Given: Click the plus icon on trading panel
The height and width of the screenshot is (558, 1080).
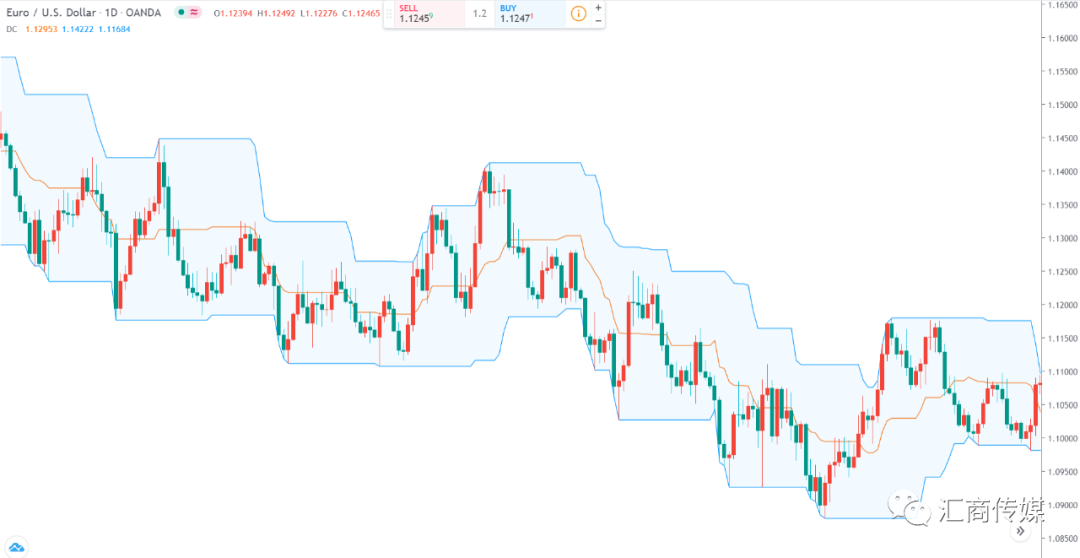Looking at the screenshot, I should click(x=598, y=7).
